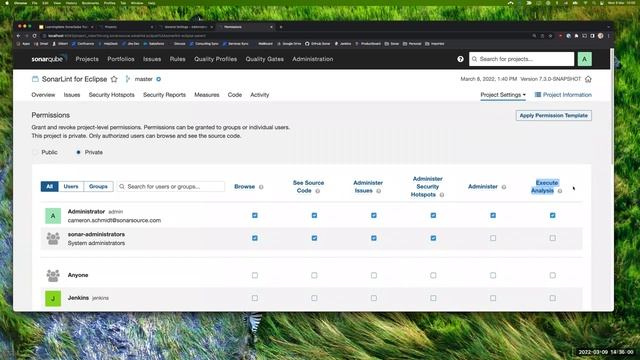Click the browser address bar

tap(286, 36)
